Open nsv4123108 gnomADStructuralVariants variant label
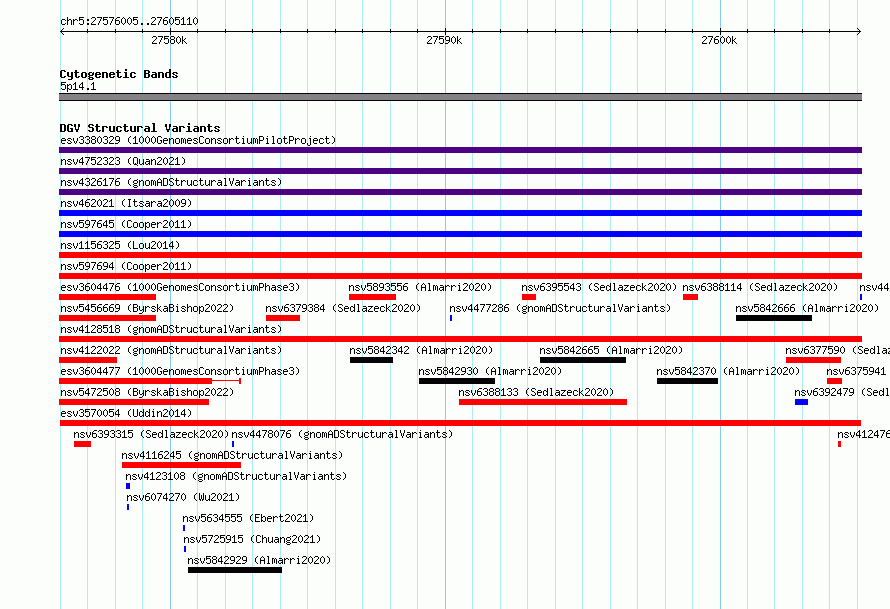This screenshot has width=890, height=609. (236, 476)
